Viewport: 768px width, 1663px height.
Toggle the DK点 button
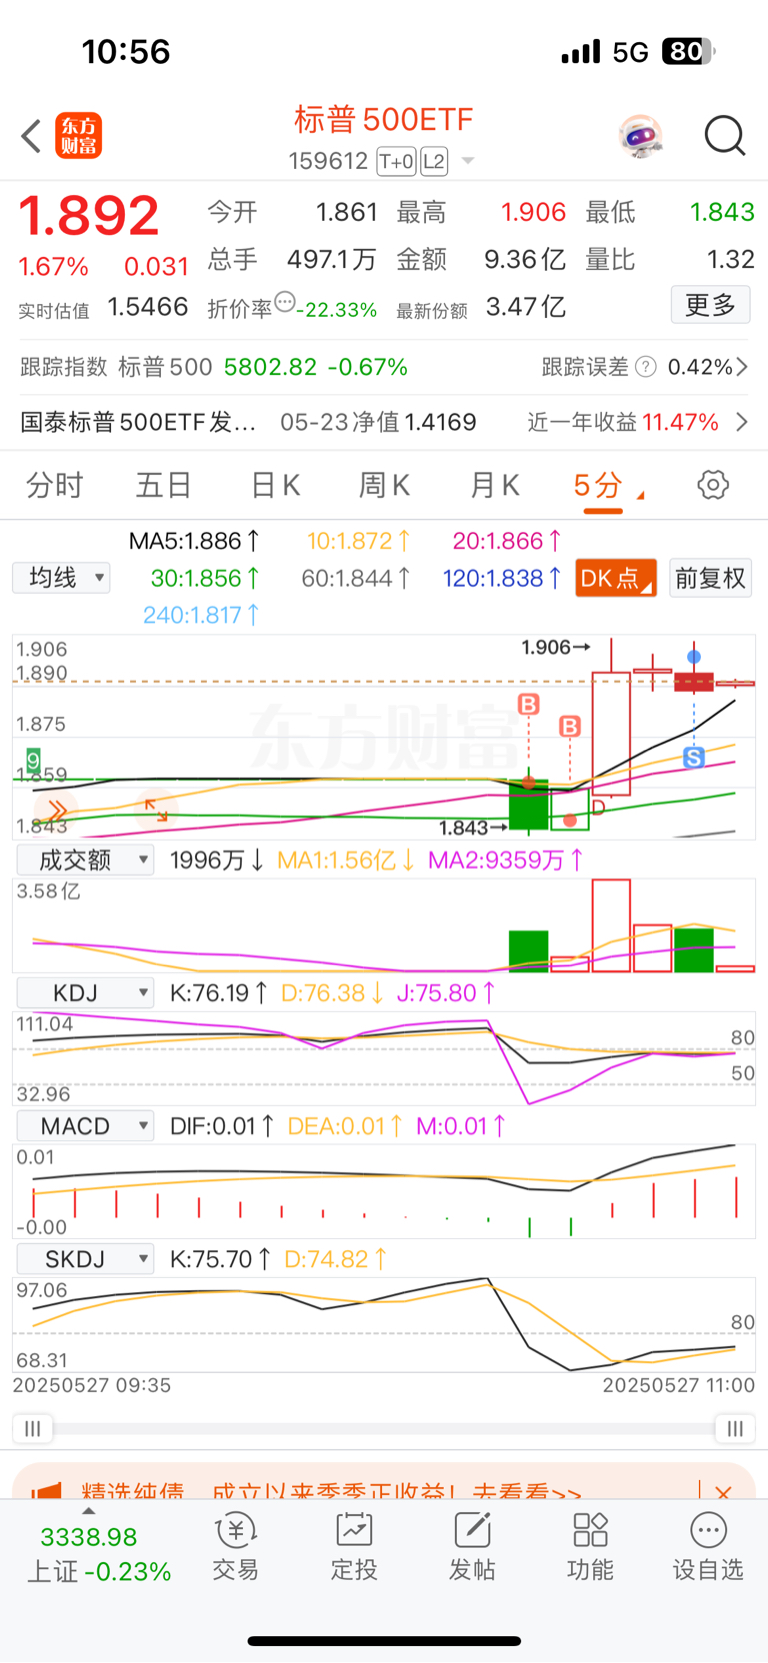pyautogui.click(x=616, y=578)
